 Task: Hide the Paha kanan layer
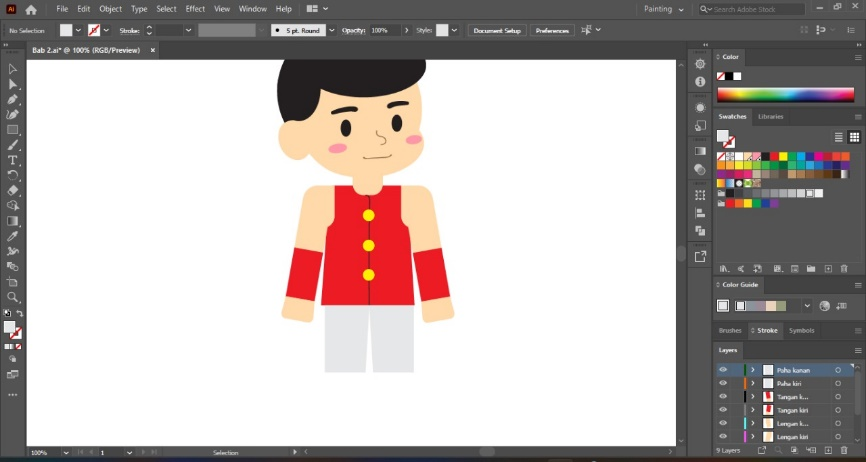[723, 370]
